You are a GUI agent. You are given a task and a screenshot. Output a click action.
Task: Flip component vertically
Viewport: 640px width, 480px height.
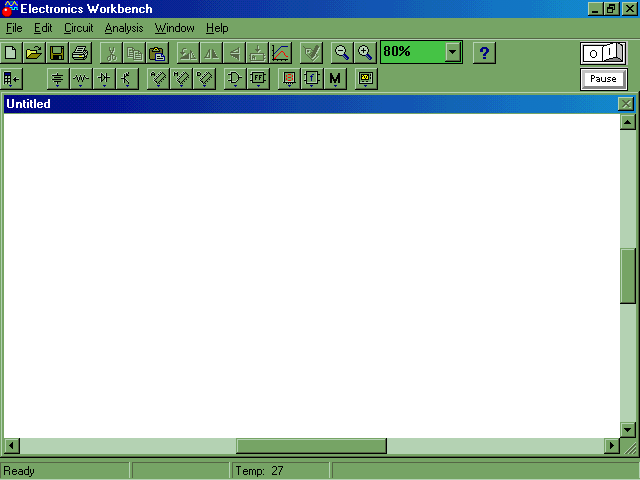point(234,53)
